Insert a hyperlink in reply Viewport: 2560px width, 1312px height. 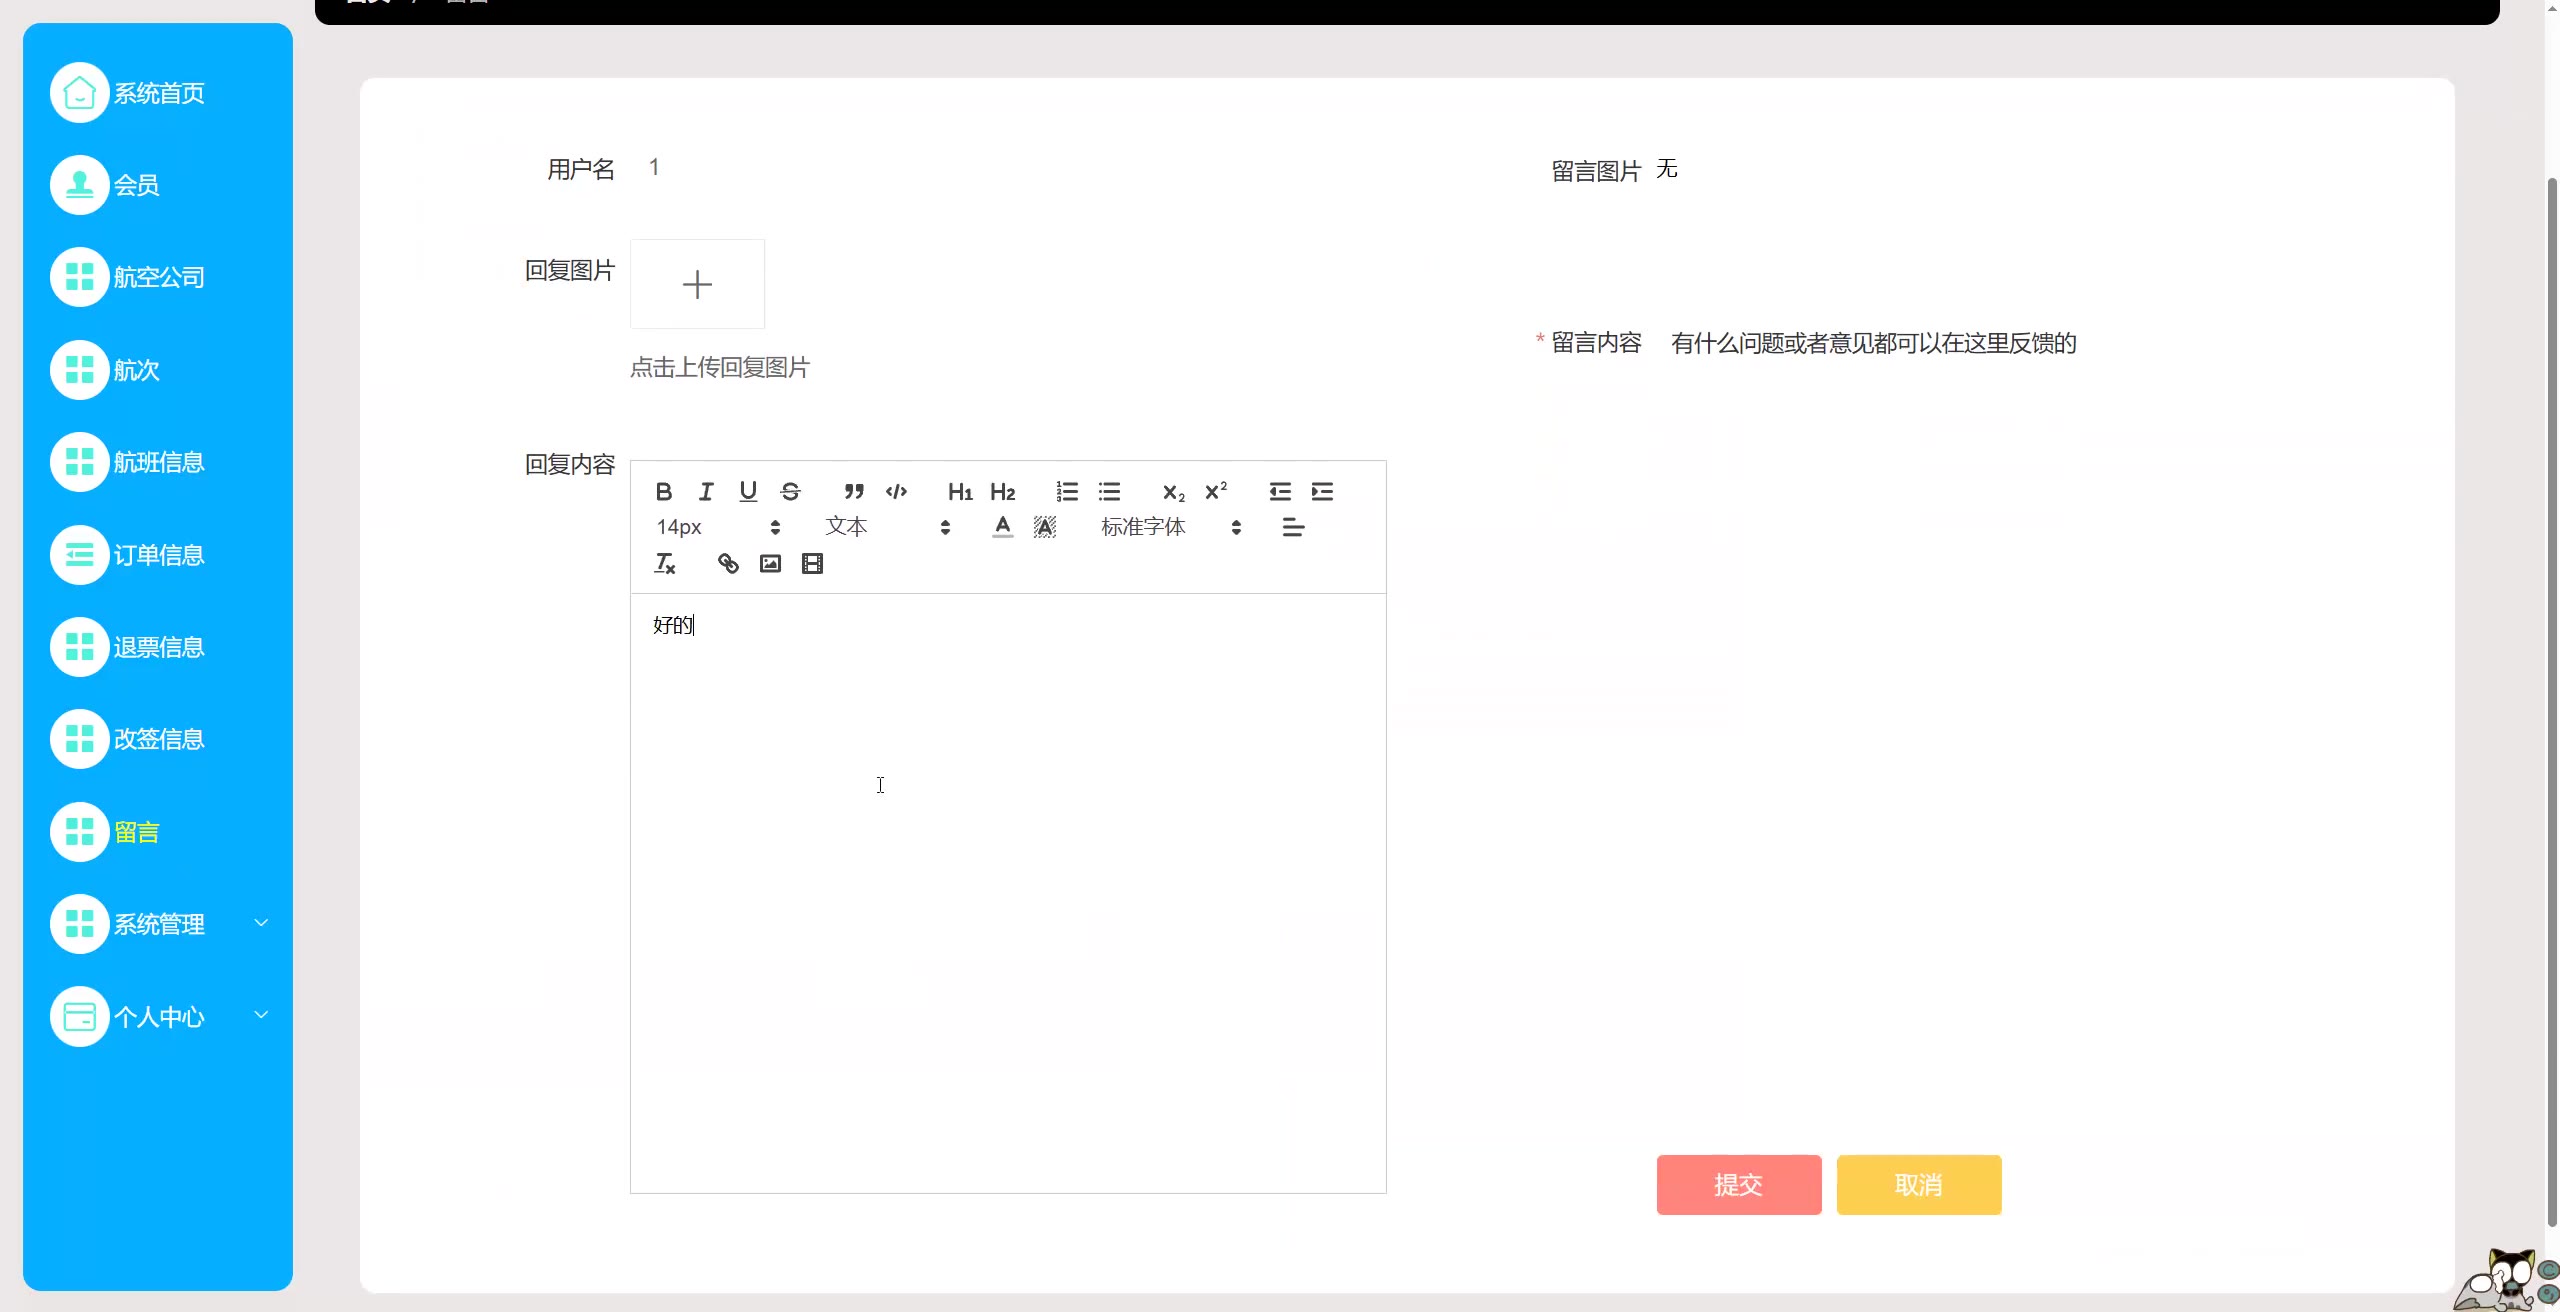pos(728,564)
